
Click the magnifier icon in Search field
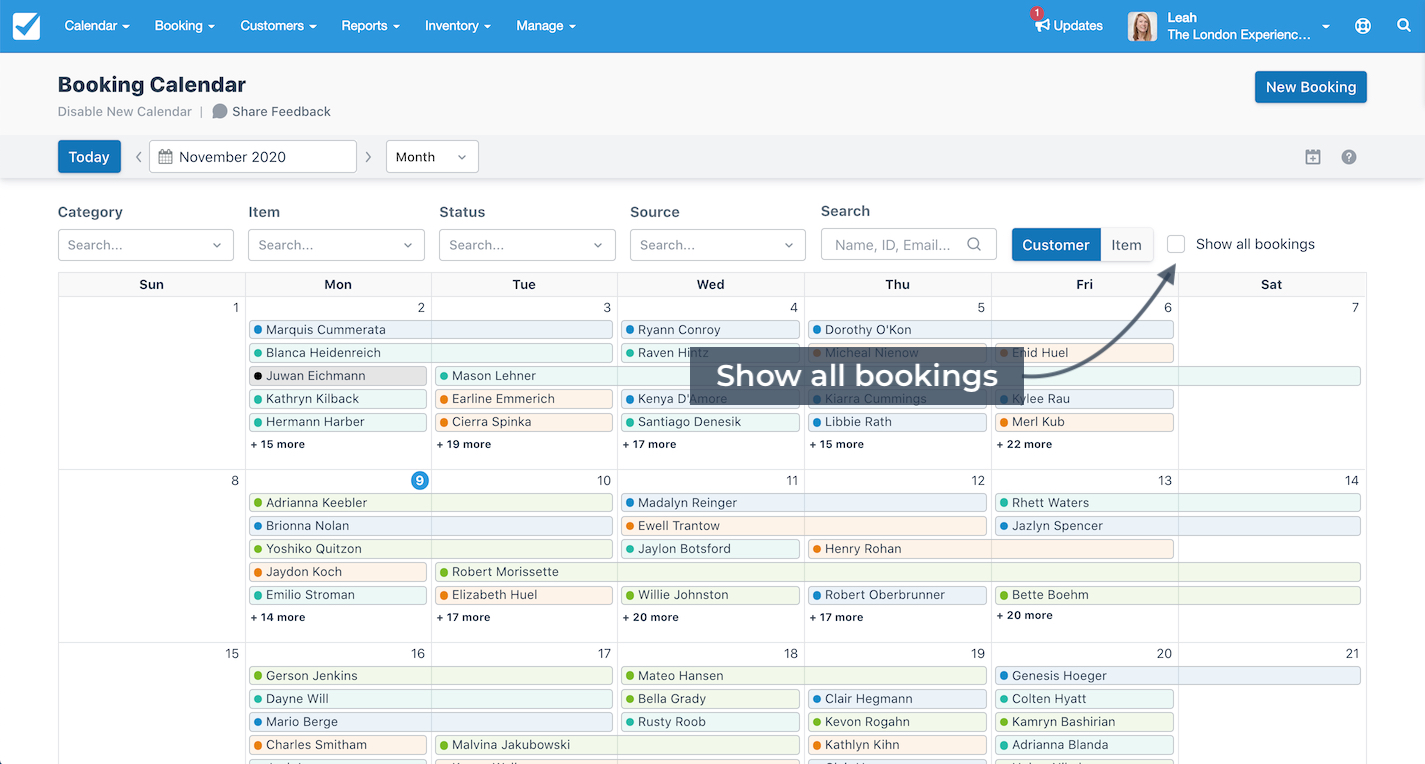[x=974, y=244]
